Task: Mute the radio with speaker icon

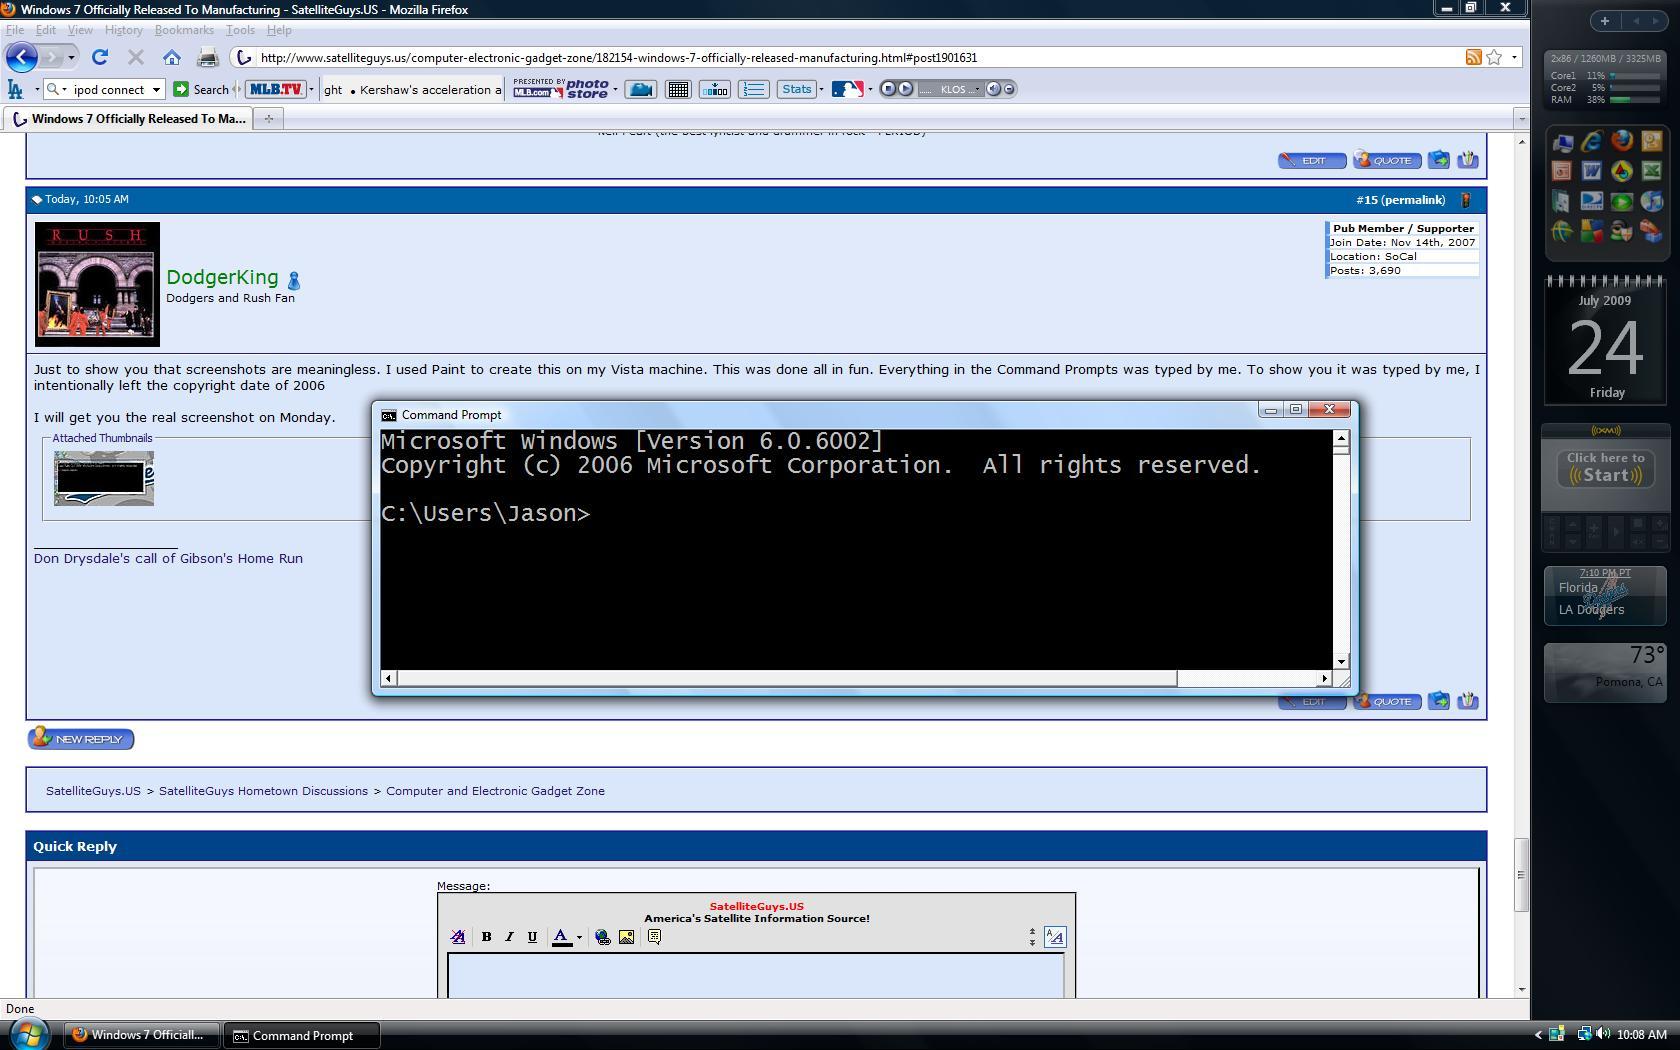Action: click(993, 89)
